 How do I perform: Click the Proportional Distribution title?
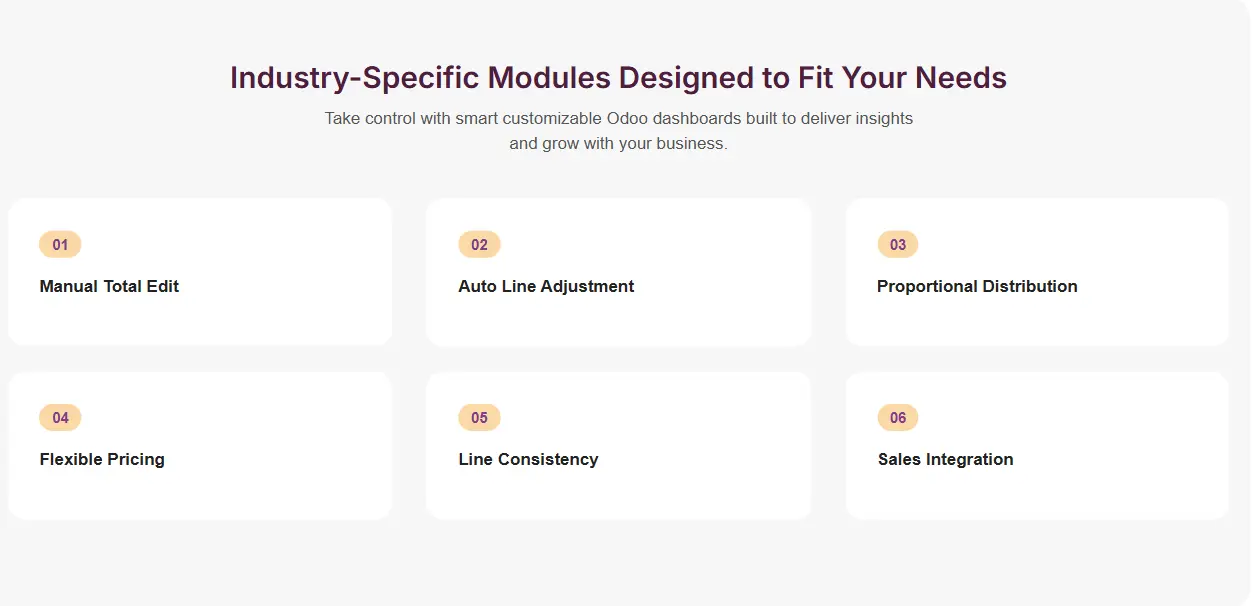[977, 286]
